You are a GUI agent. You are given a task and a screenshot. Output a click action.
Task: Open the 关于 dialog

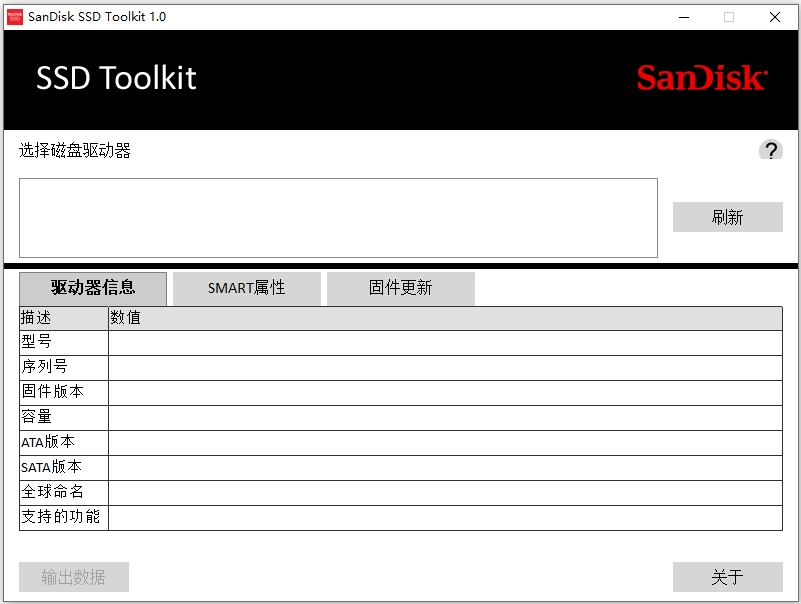tap(727, 577)
